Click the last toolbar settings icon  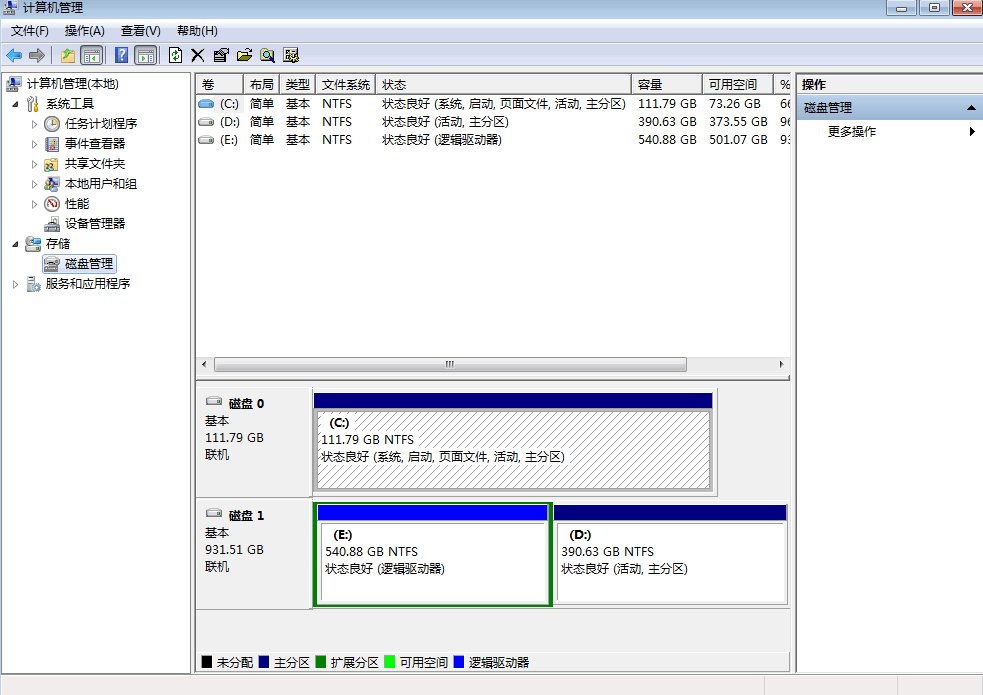pos(291,56)
